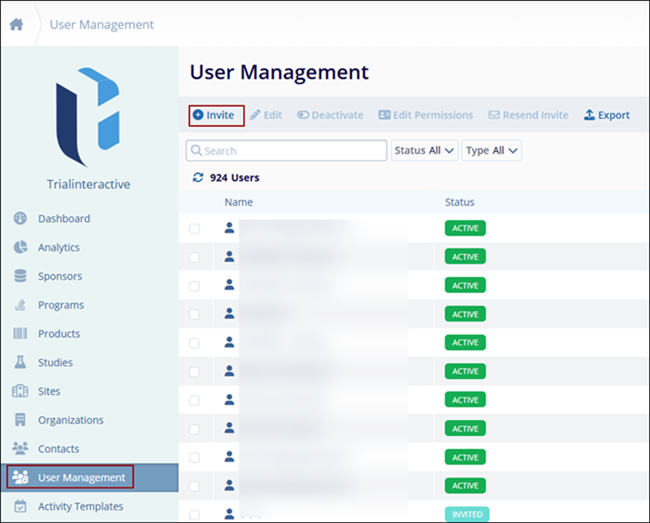Click the home icon in breadcrumb
Image resolution: width=650 pixels, height=523 pixels.
coord(17,24)
